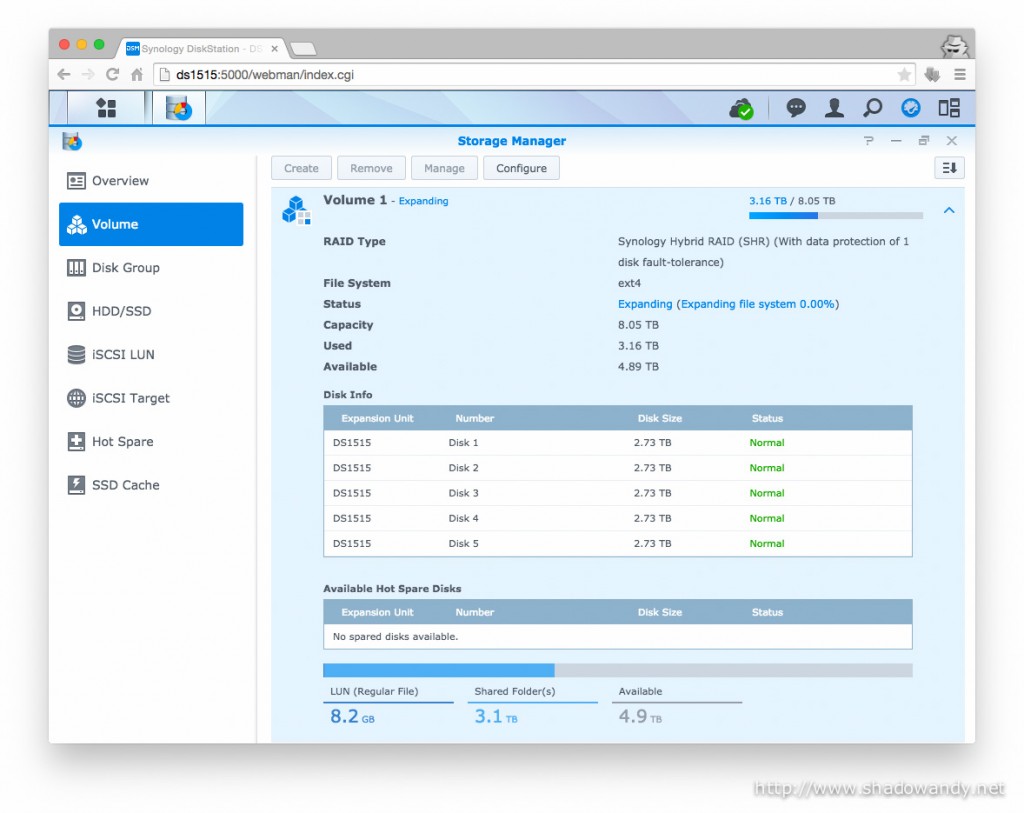Go to the HDD/SSD section
The width and height of the screenshot is (1024, 813).
coord(151,311)
